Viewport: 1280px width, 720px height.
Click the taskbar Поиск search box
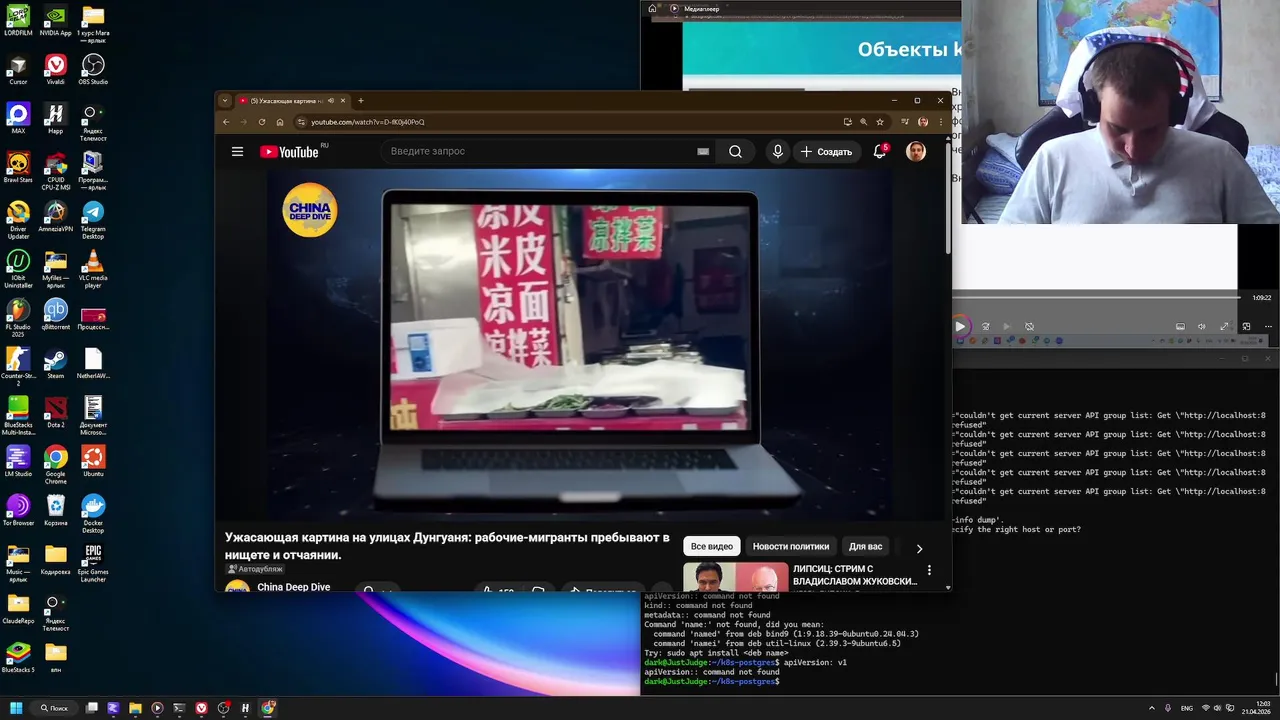click(54, 708)
